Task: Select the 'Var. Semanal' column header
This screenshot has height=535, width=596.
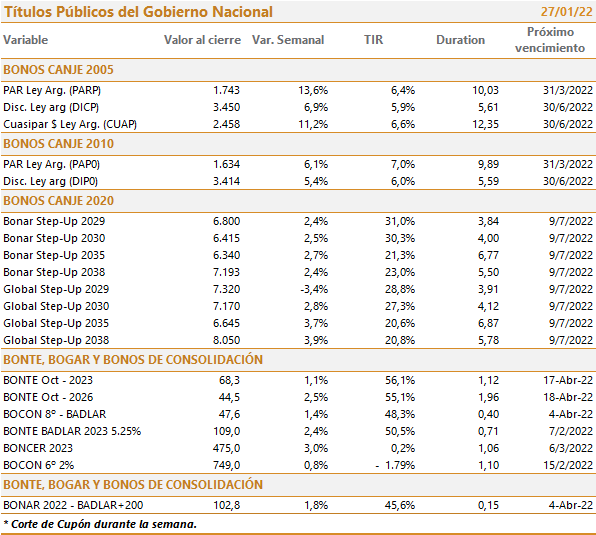Action: coord(288,40)
